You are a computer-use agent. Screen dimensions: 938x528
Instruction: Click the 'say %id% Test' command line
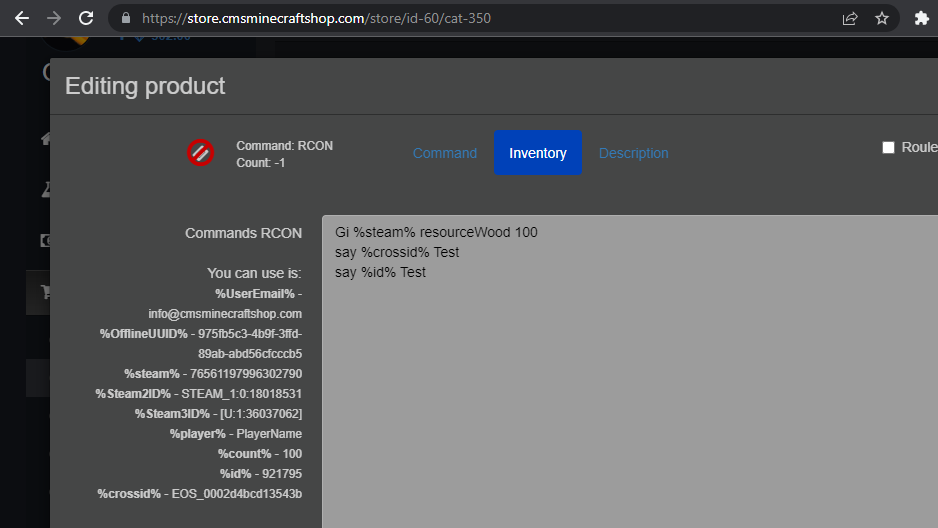pyautogui.click(x=380, y=272)
